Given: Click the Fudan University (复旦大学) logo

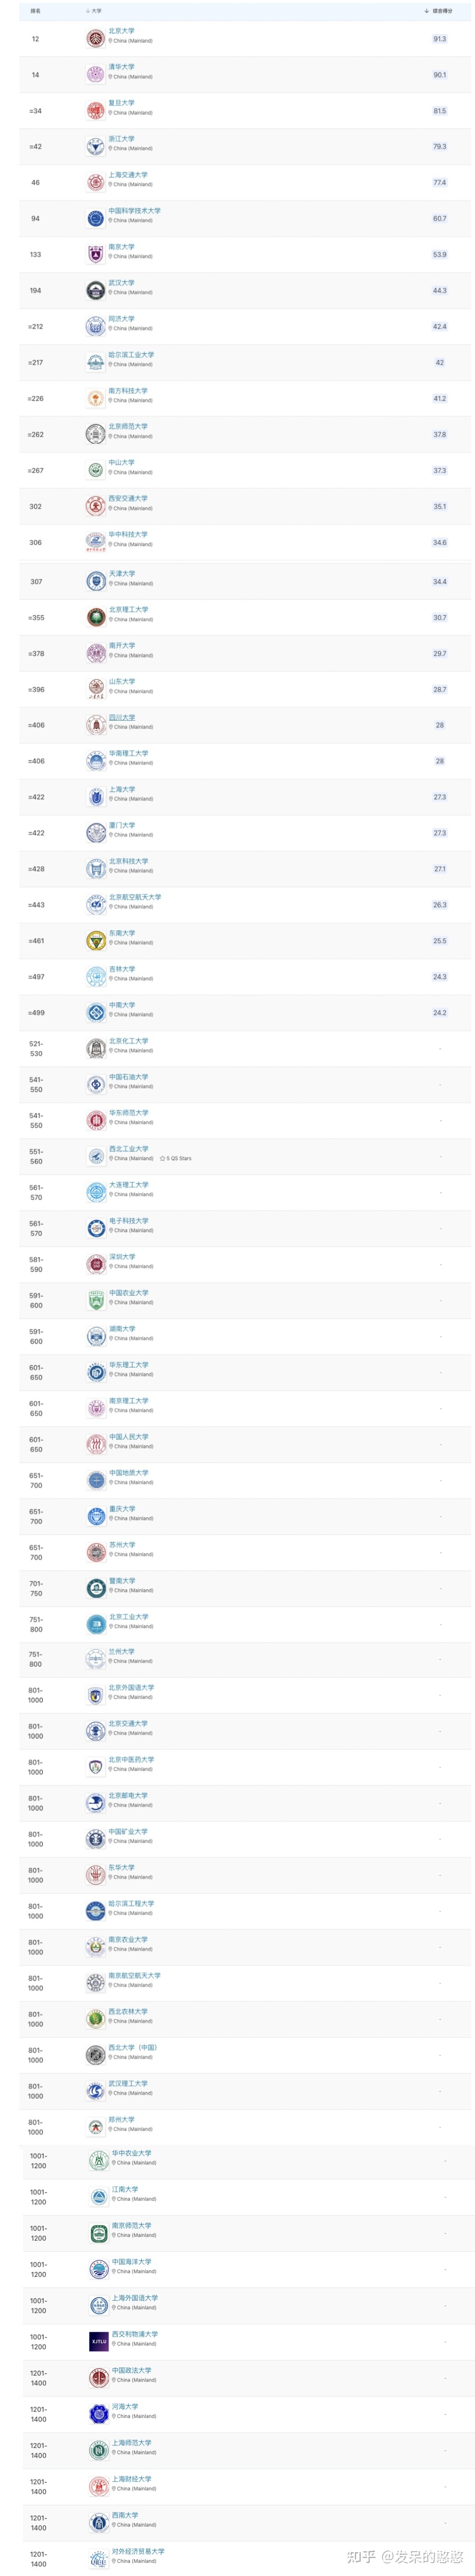Looking at the screenshot, I should 95,110.
